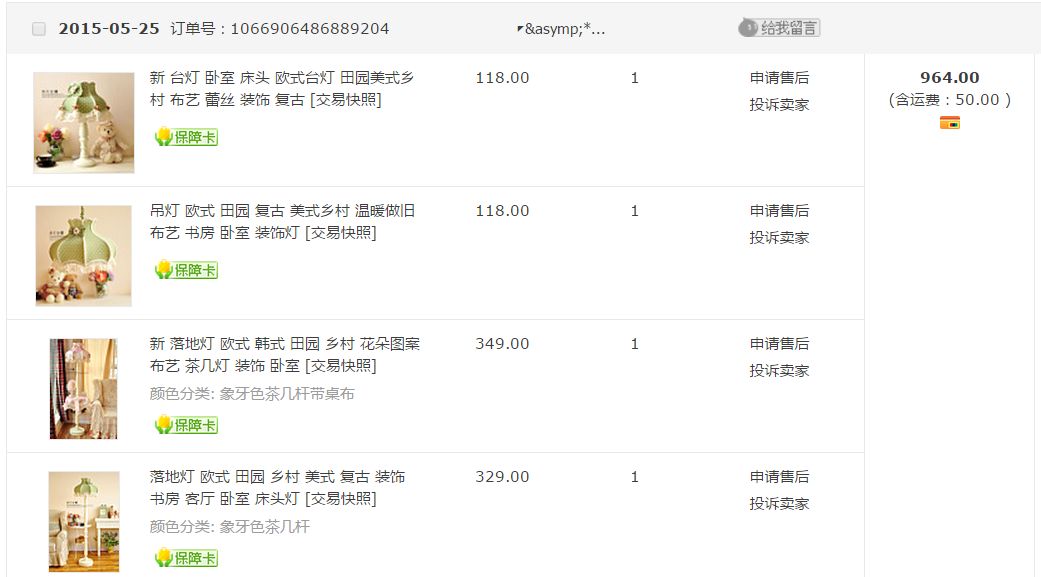Viewport: 1041px width, 577px height.
Task: Click the seller name link in order header
Action: pos(561,29)
